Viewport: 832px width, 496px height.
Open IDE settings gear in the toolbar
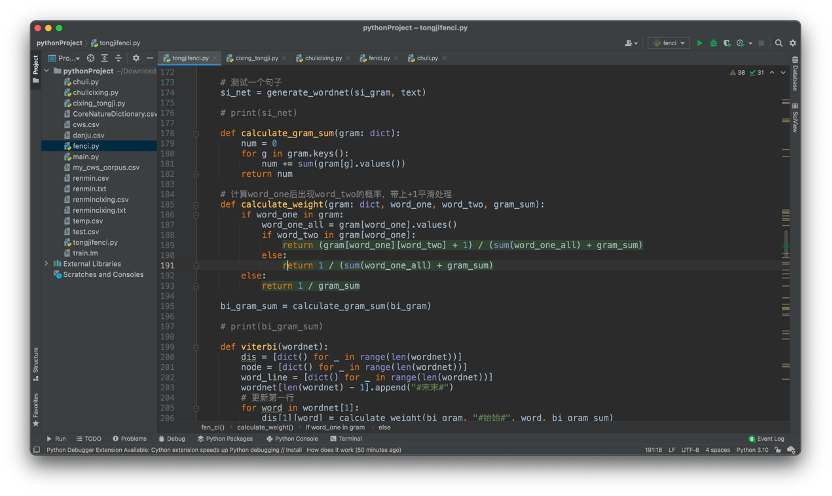pos(793,43)
